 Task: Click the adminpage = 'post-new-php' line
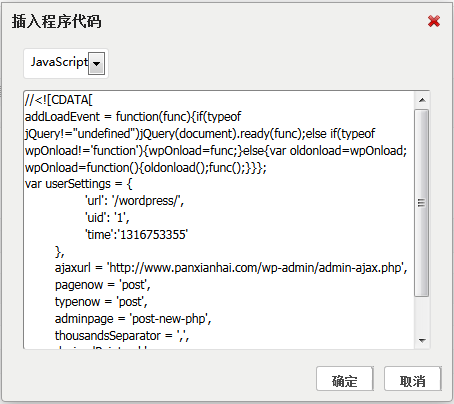[x=133, y=319]
